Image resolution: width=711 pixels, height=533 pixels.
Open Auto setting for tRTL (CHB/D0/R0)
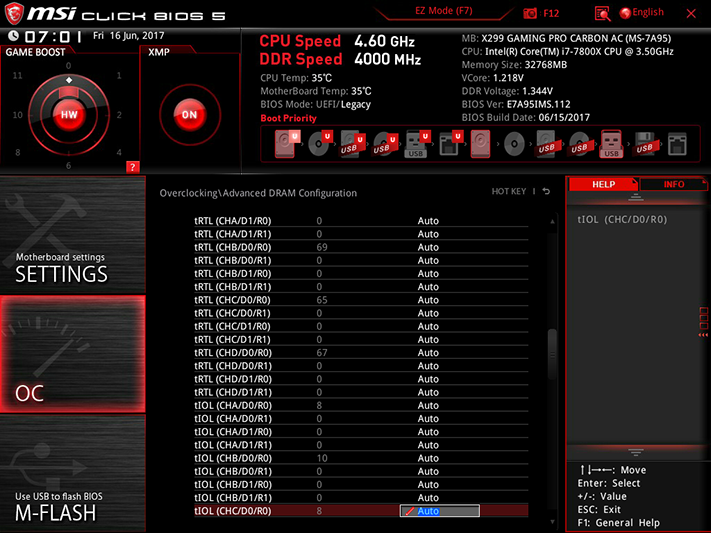pyautogui.click(x=428, y=247)
